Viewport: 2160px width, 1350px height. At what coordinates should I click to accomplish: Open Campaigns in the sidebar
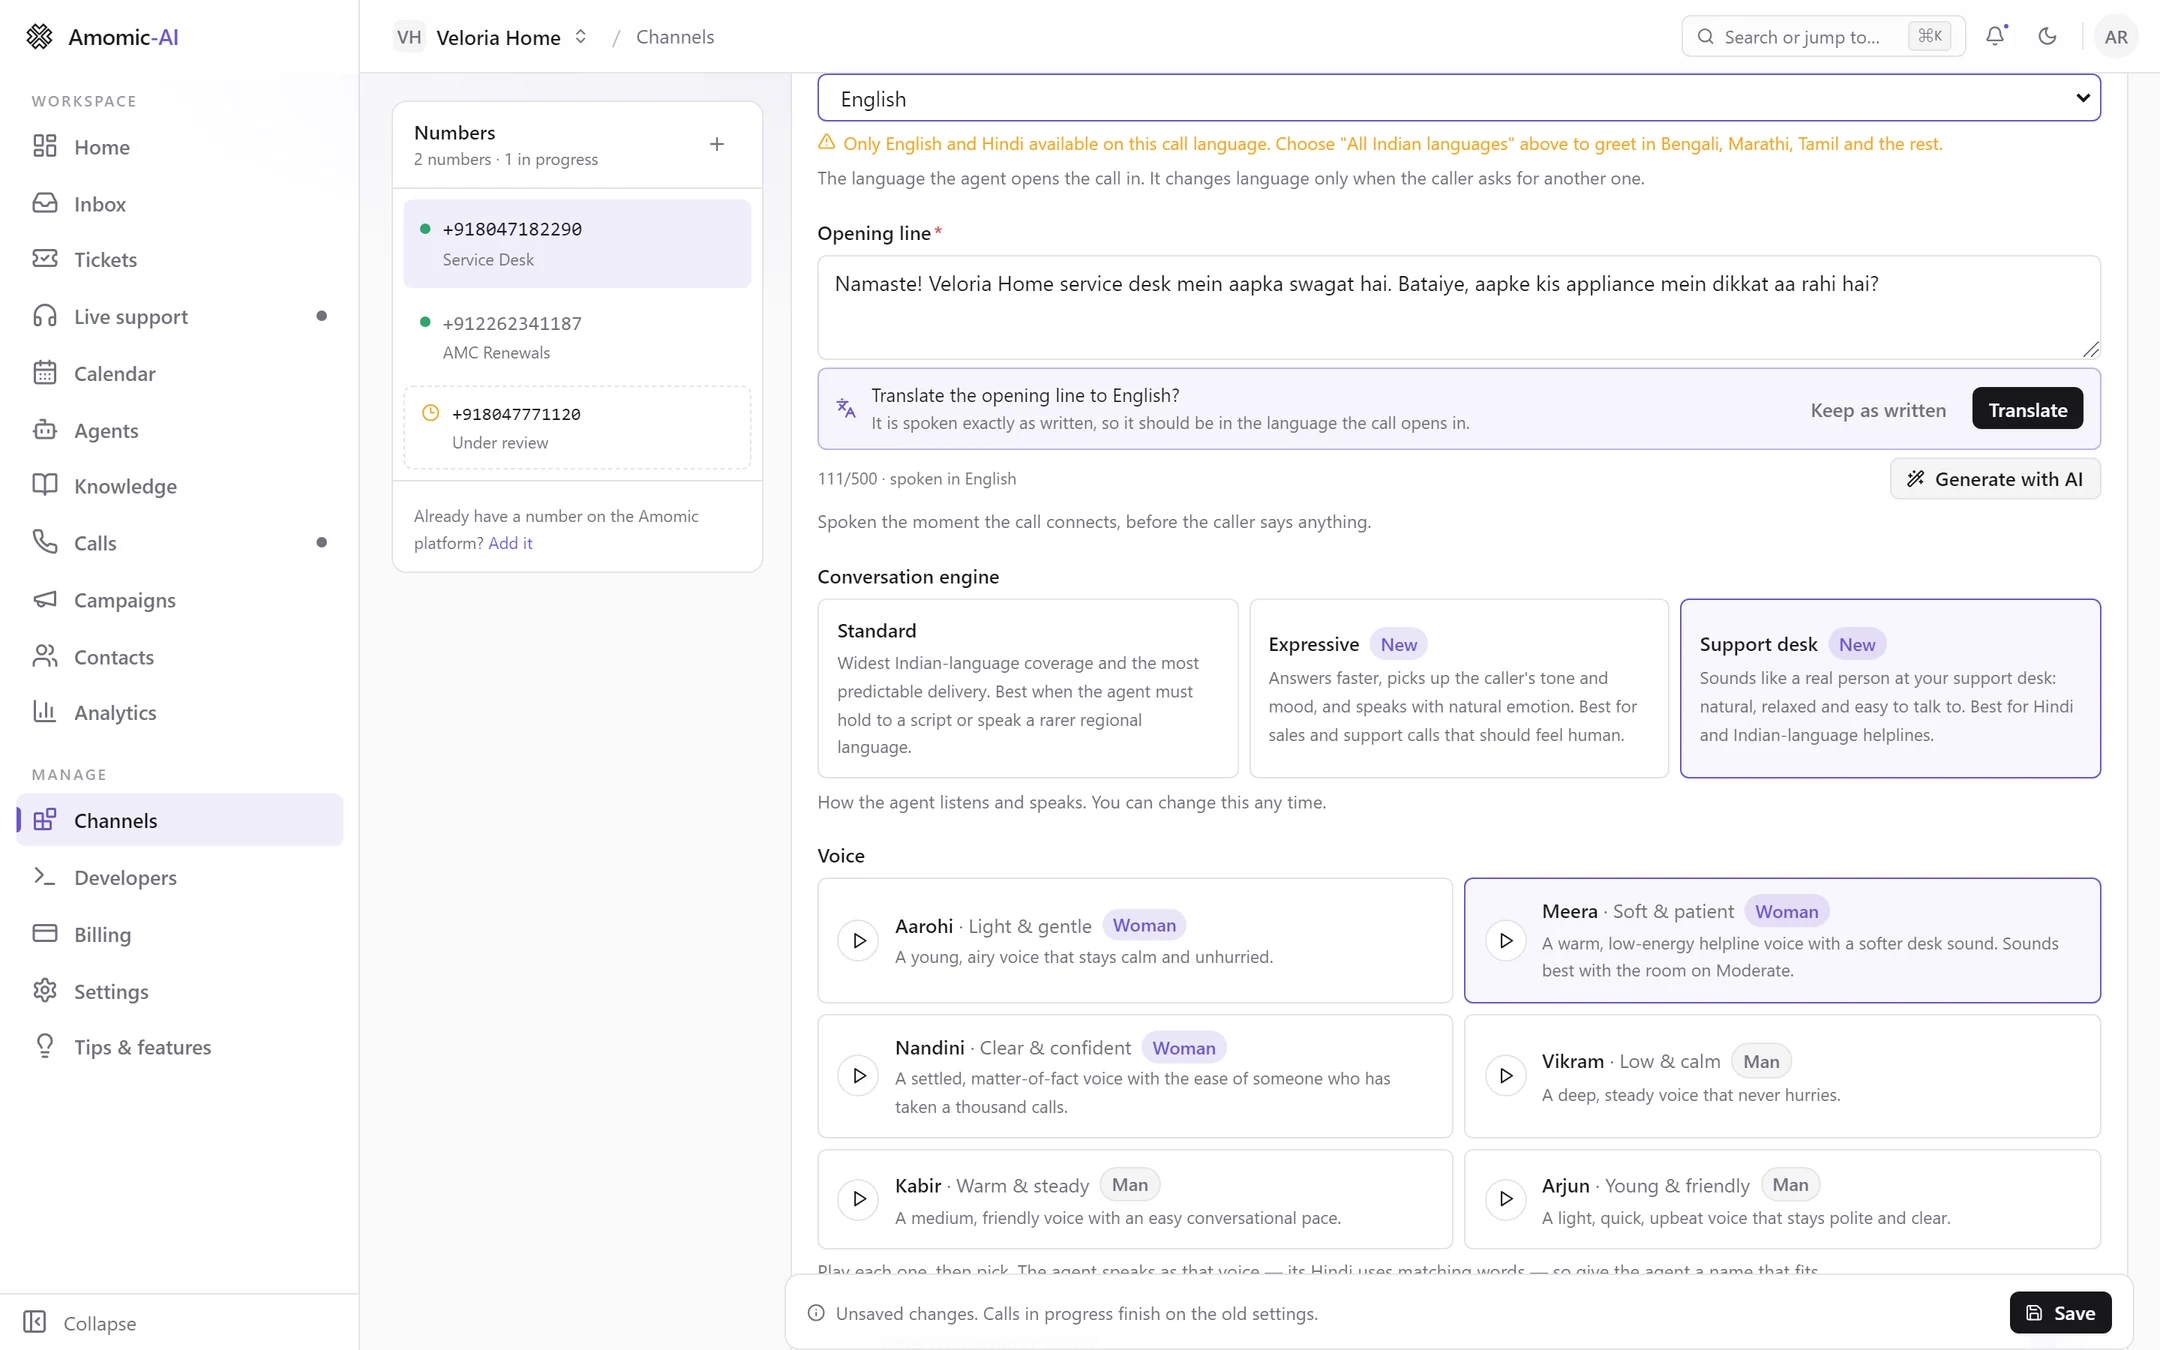[x=180, y=600]
